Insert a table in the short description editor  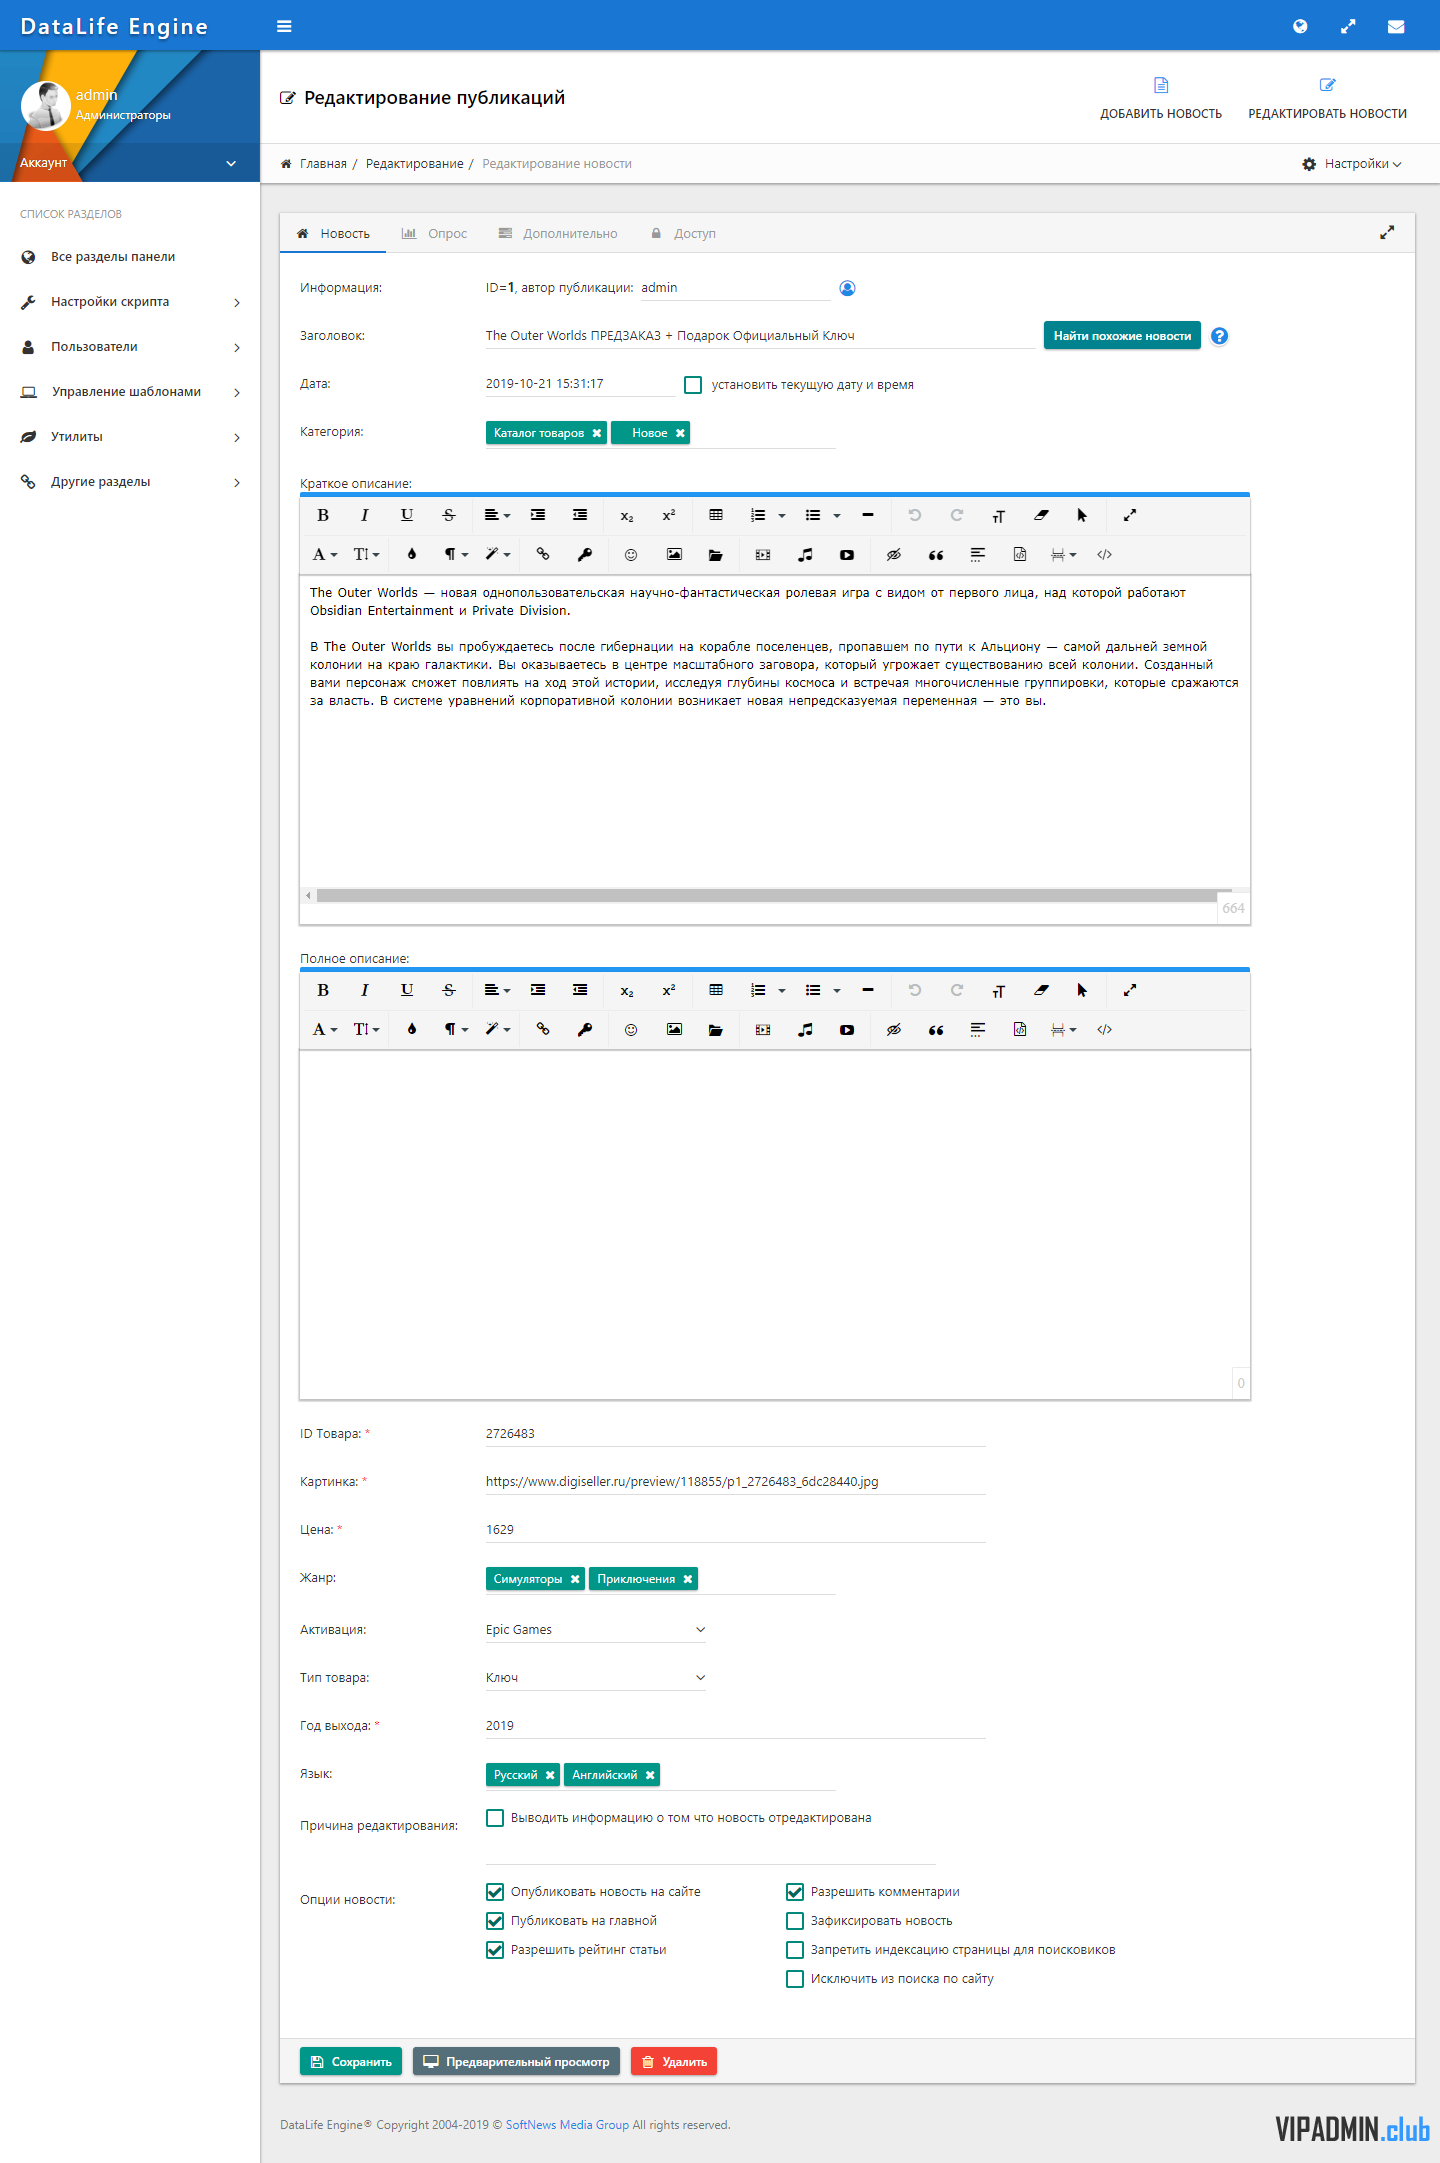click(x=716, y=515)
